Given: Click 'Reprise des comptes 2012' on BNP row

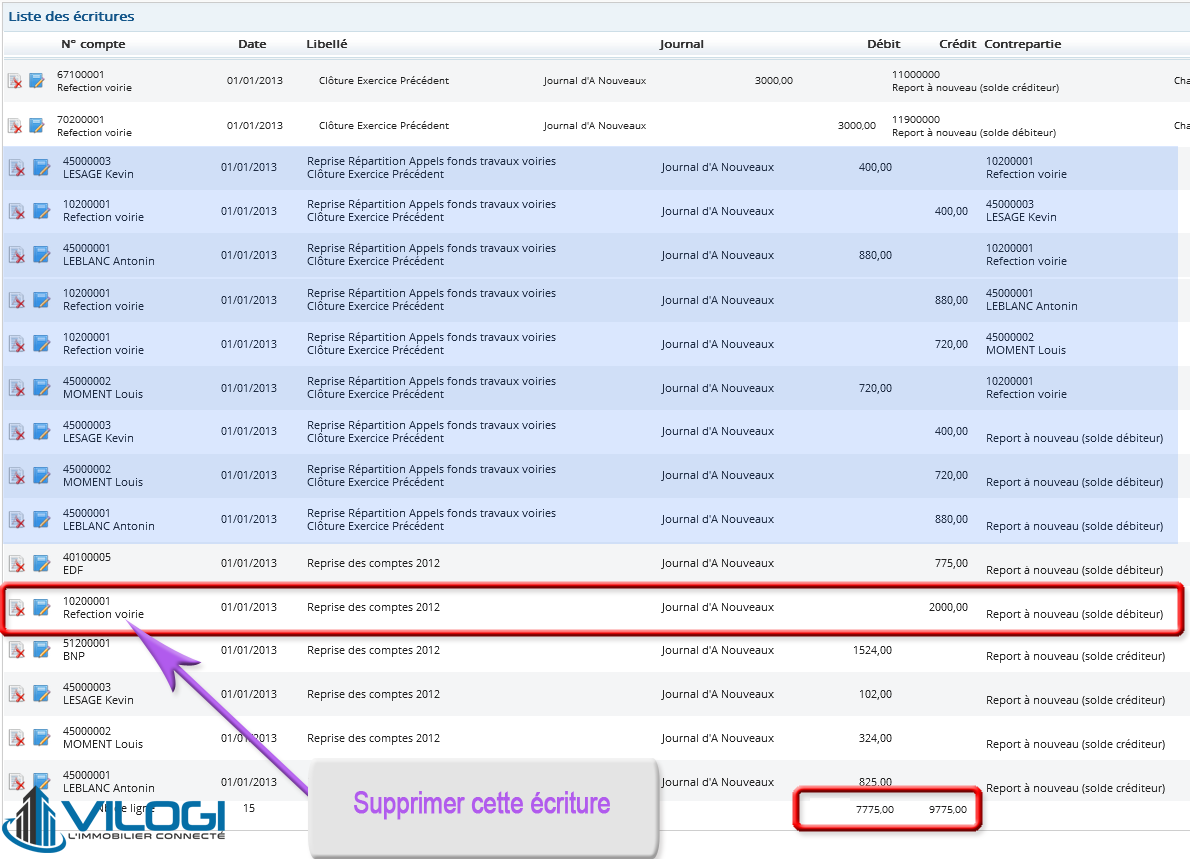Looking at the screenshot, I should pyautogui.click(x=373, y=650).
